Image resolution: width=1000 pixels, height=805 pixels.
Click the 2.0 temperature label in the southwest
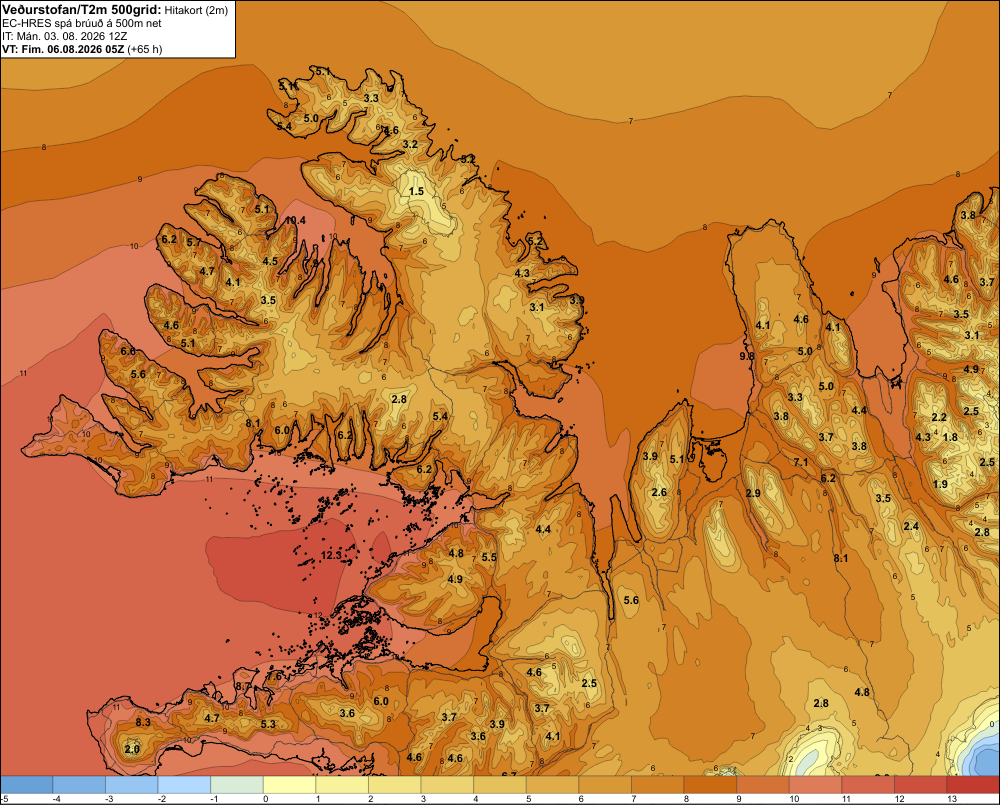[132, 749]
